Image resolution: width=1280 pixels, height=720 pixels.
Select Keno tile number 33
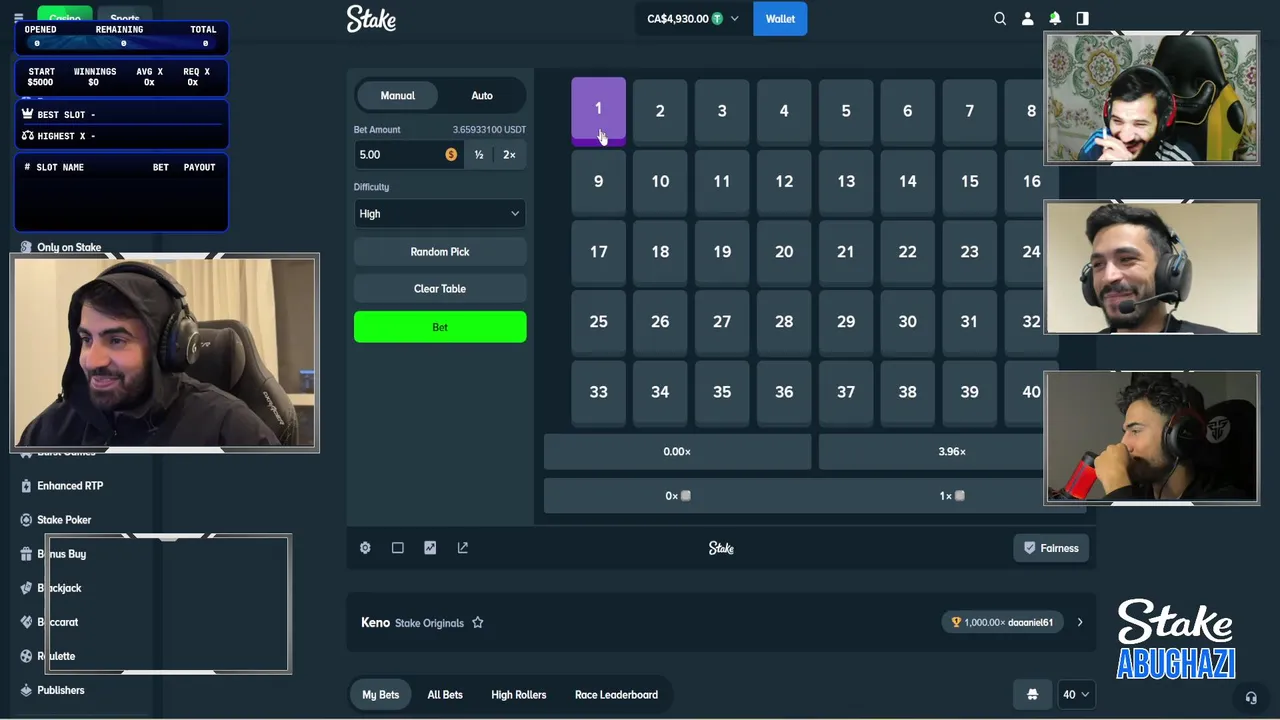coord(598,392)
